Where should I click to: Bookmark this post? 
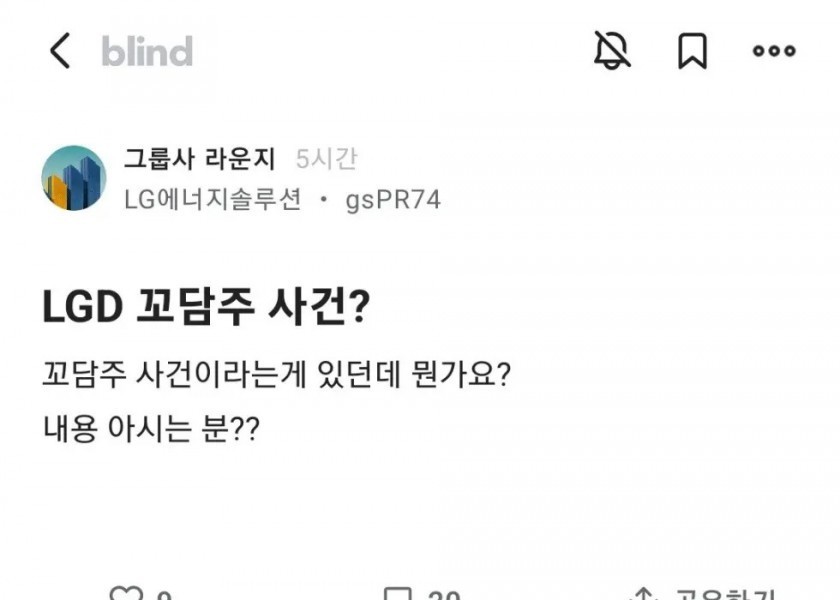pos(692,51)
